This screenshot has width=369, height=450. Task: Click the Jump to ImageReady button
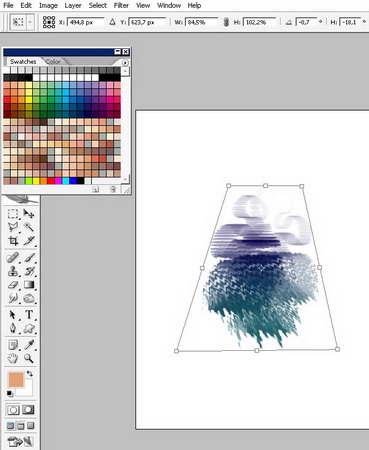coord(20,441)
